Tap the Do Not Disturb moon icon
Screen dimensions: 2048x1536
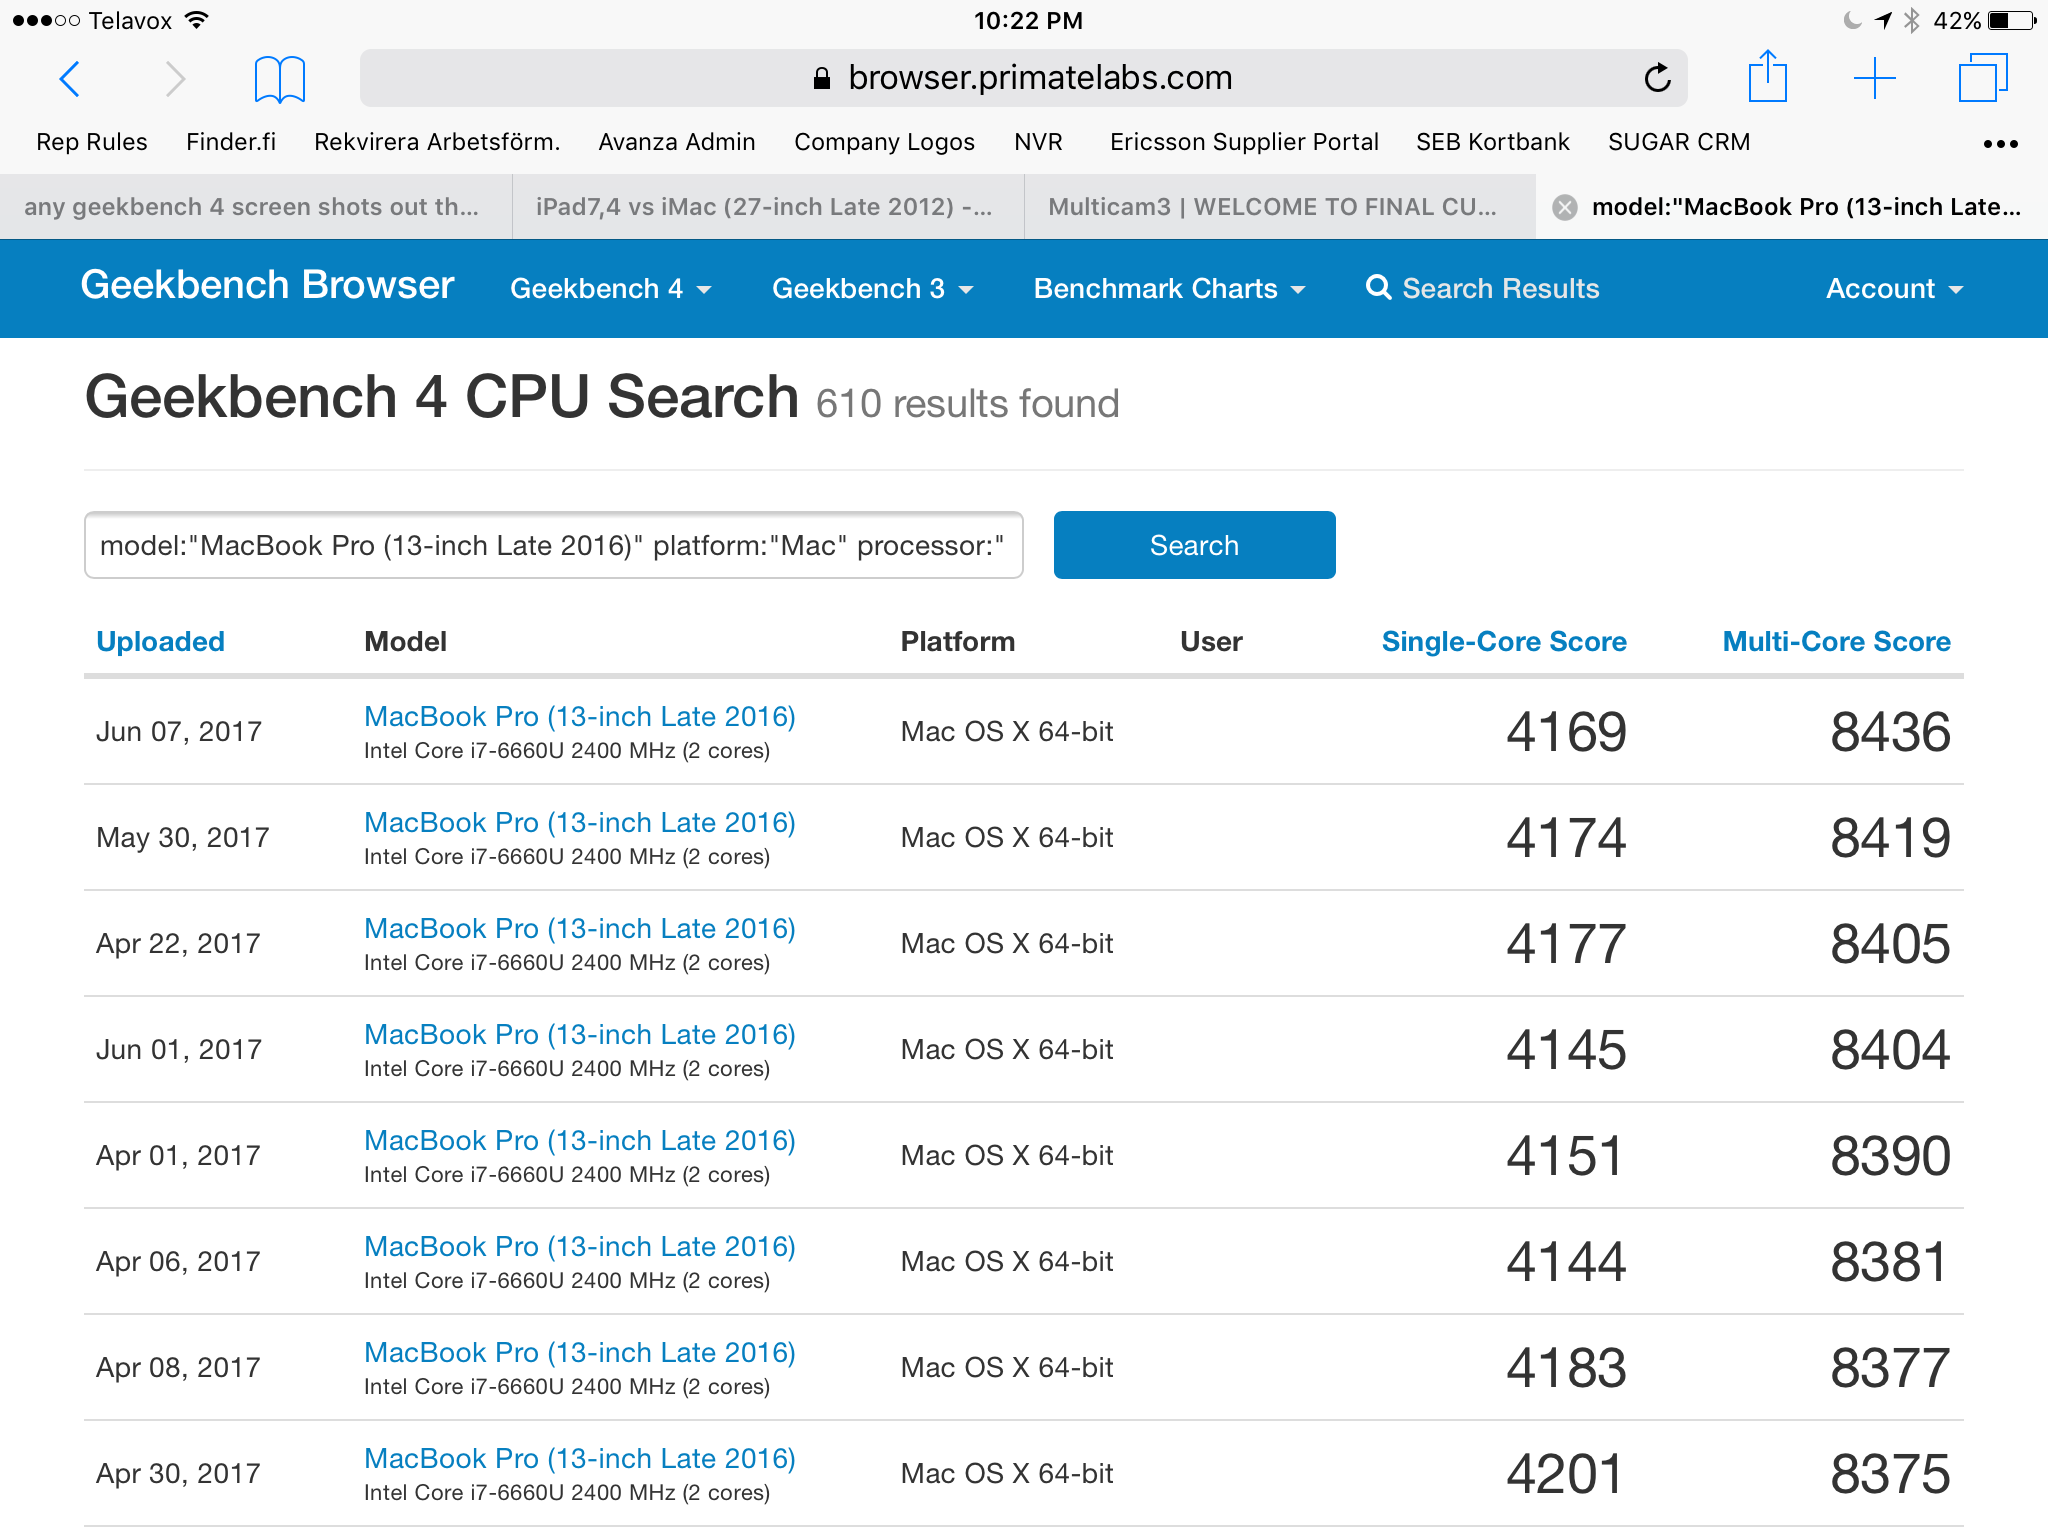(x=1853, y=20)
